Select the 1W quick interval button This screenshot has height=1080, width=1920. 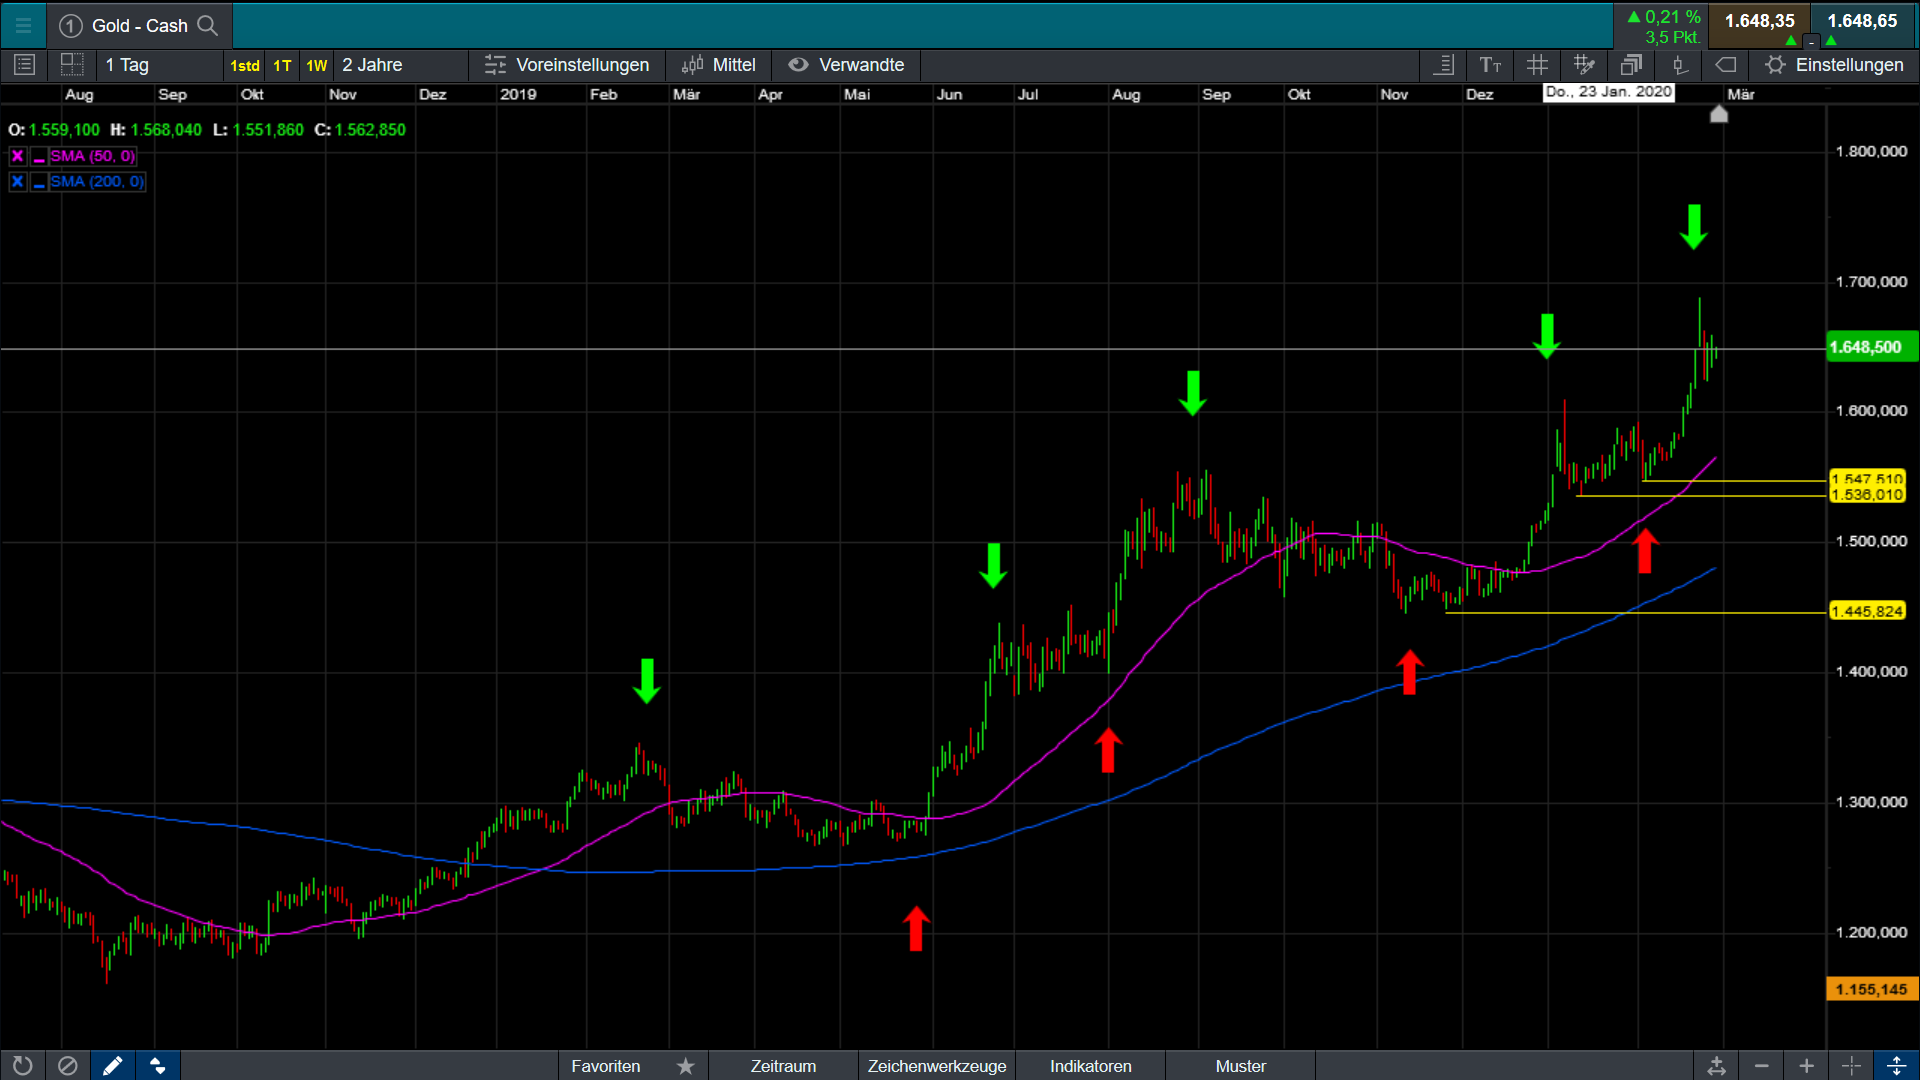tap(317, 66)
